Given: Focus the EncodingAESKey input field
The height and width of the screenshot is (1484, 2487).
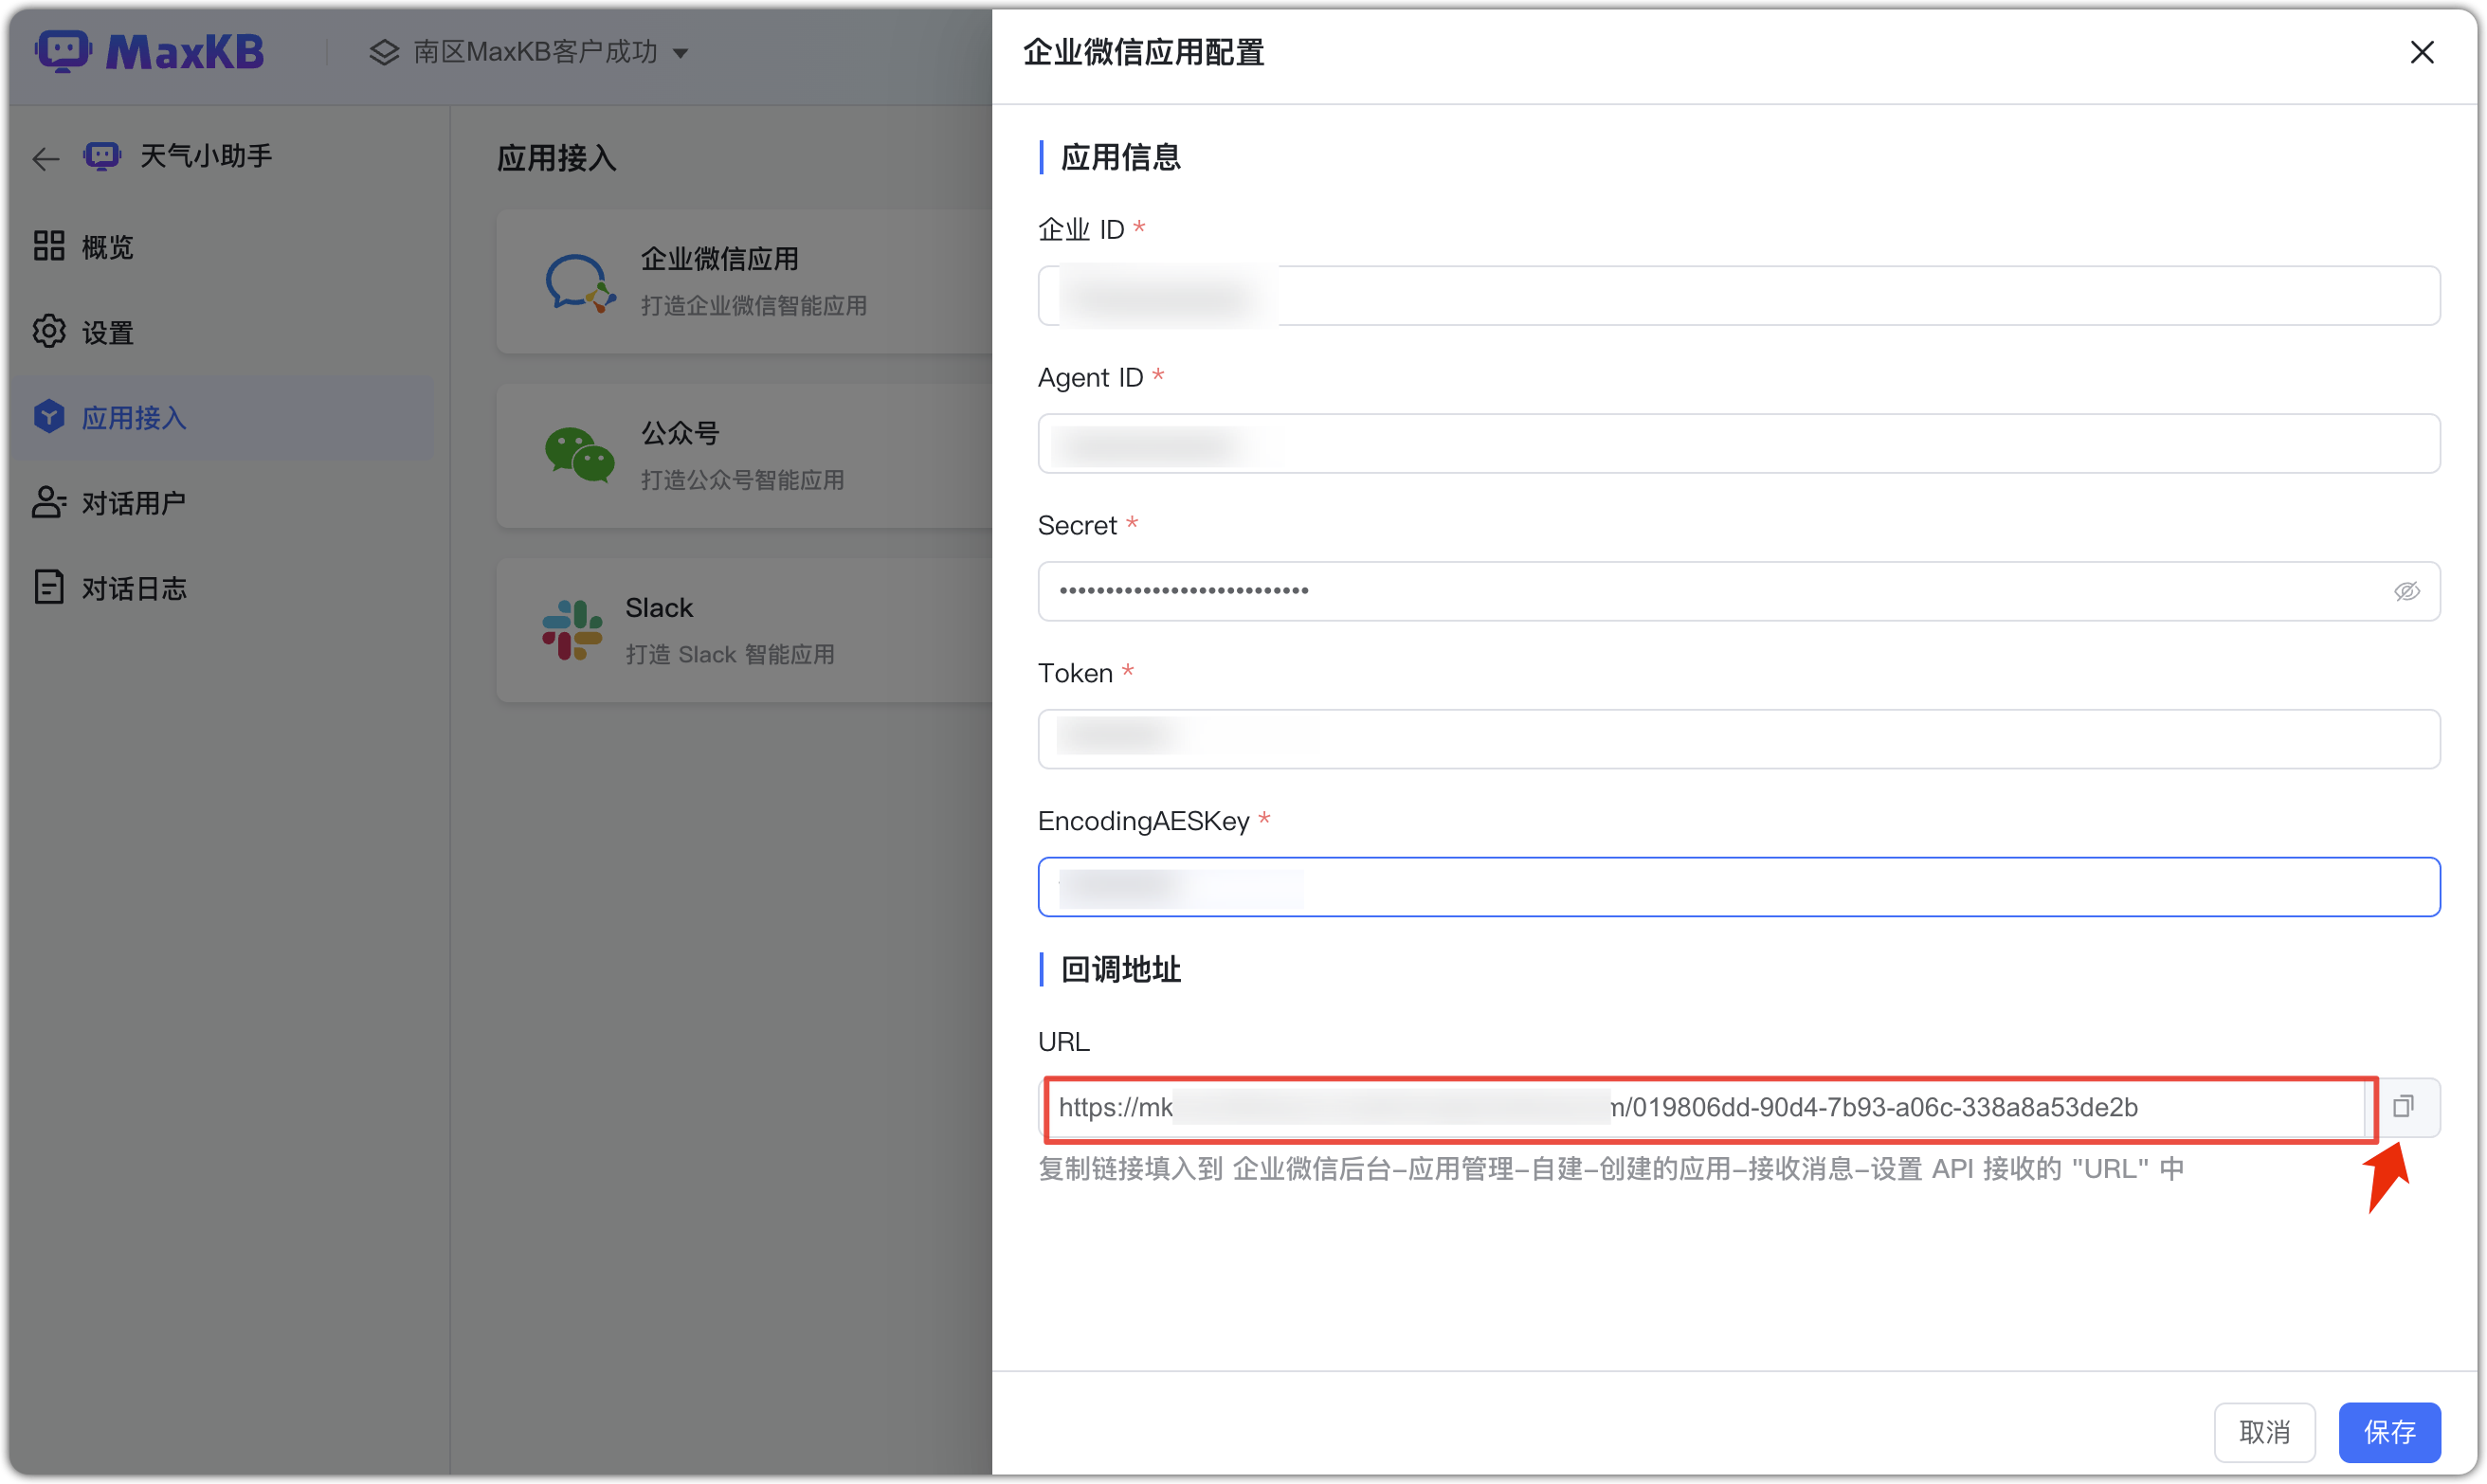Looking at the screenshot, I should click(1739, 887).
